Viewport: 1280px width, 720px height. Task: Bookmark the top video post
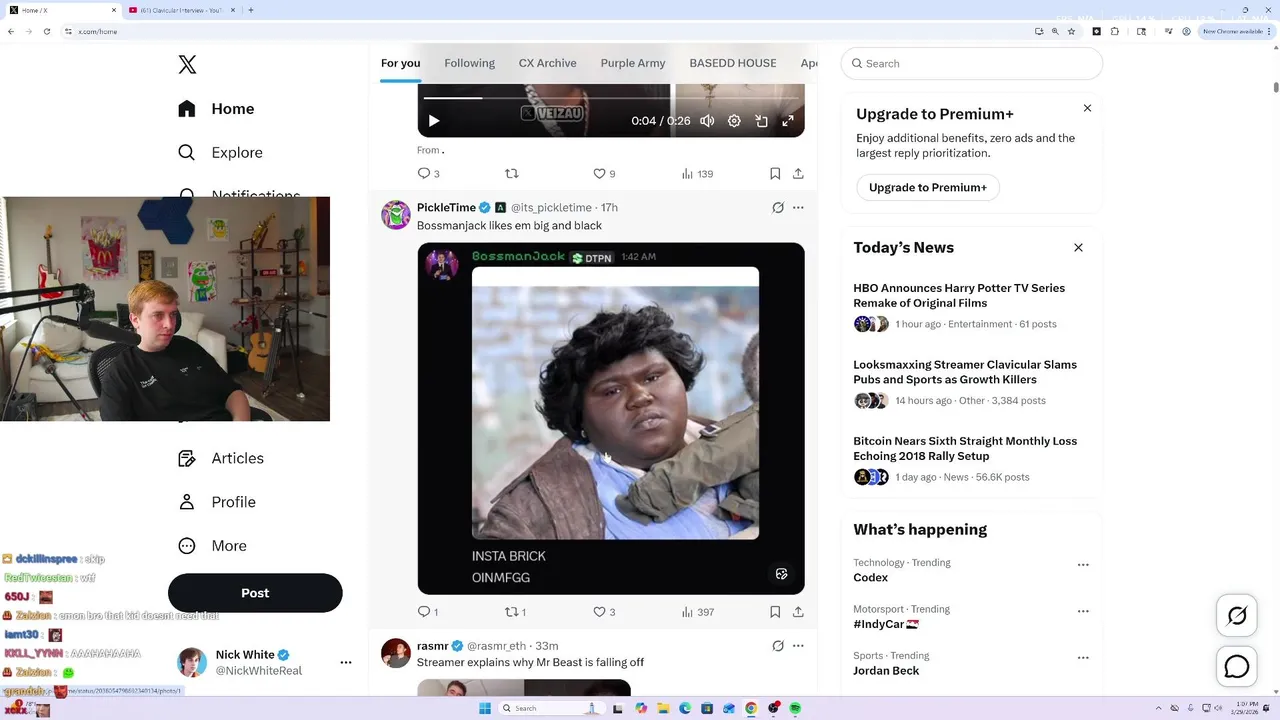tap(775, 174)
